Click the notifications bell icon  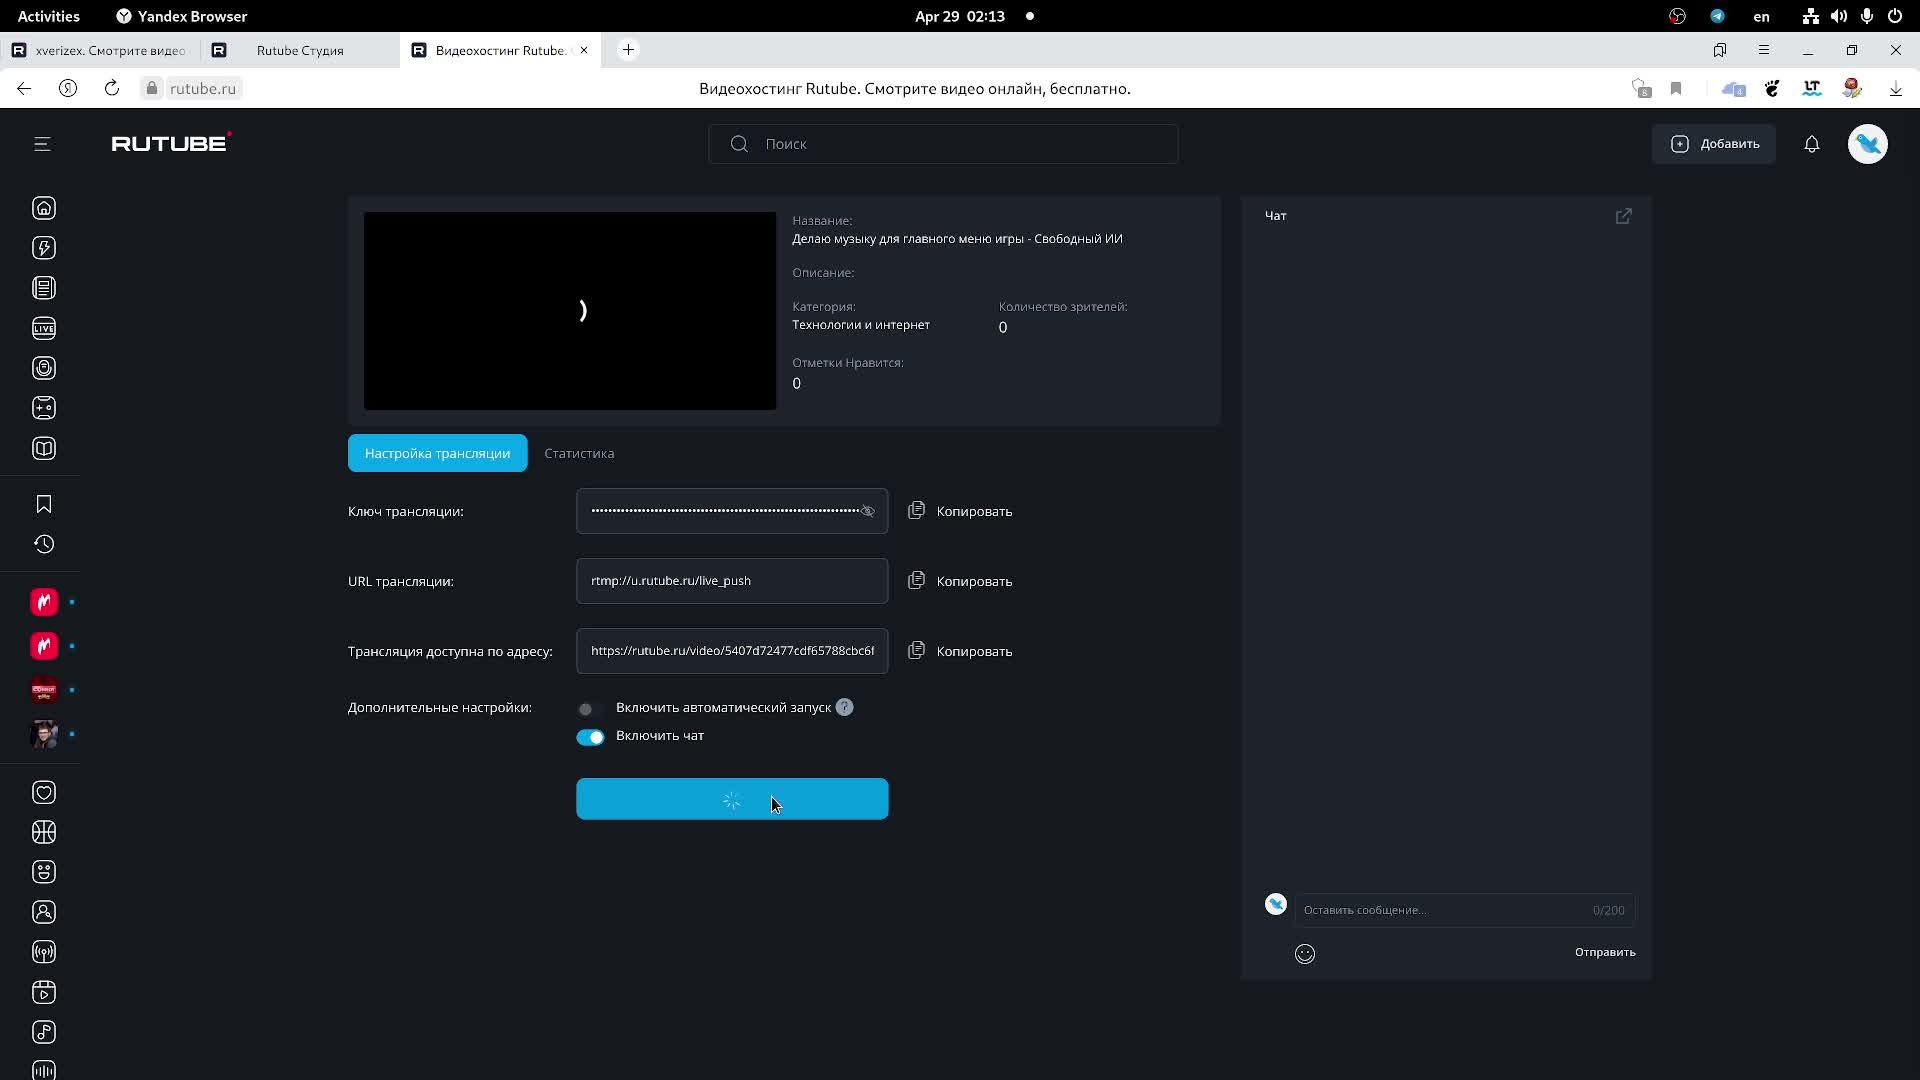click(1811, 144)
